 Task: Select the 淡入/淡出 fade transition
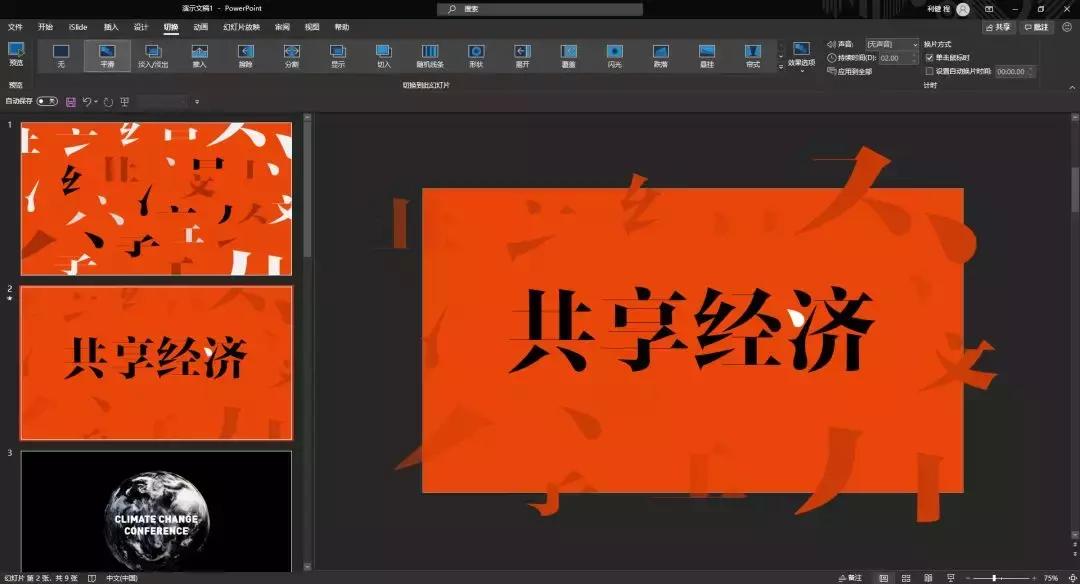coord(155,55)
